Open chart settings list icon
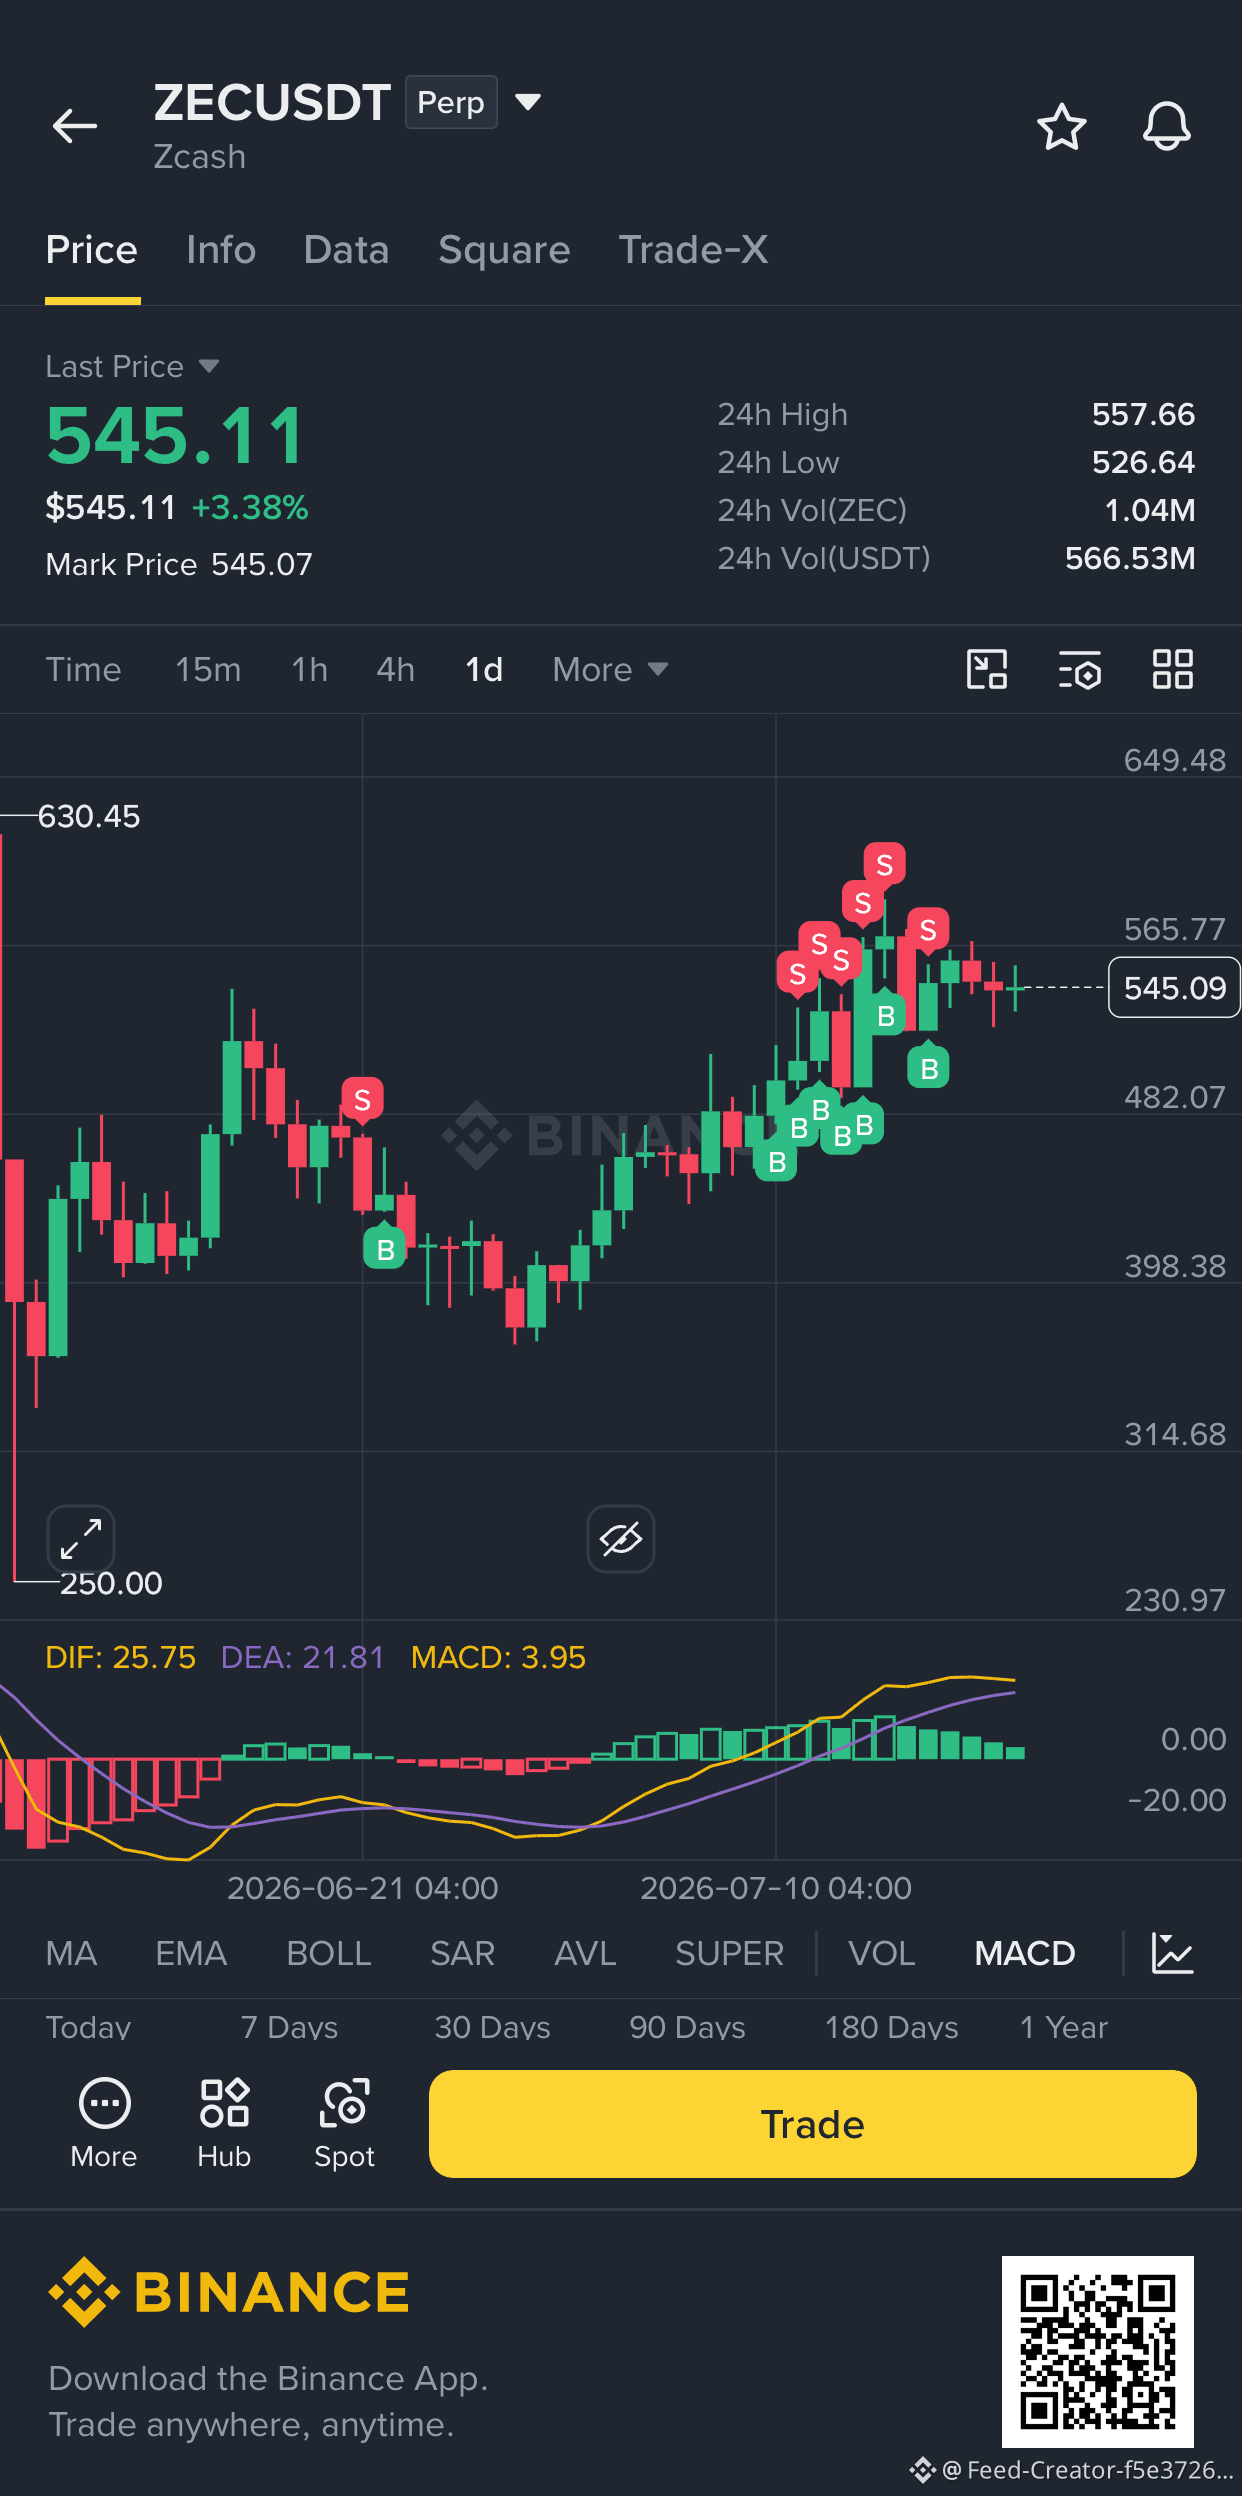Viewport: 1242px width, 2496px height. tap(1080, 670)
